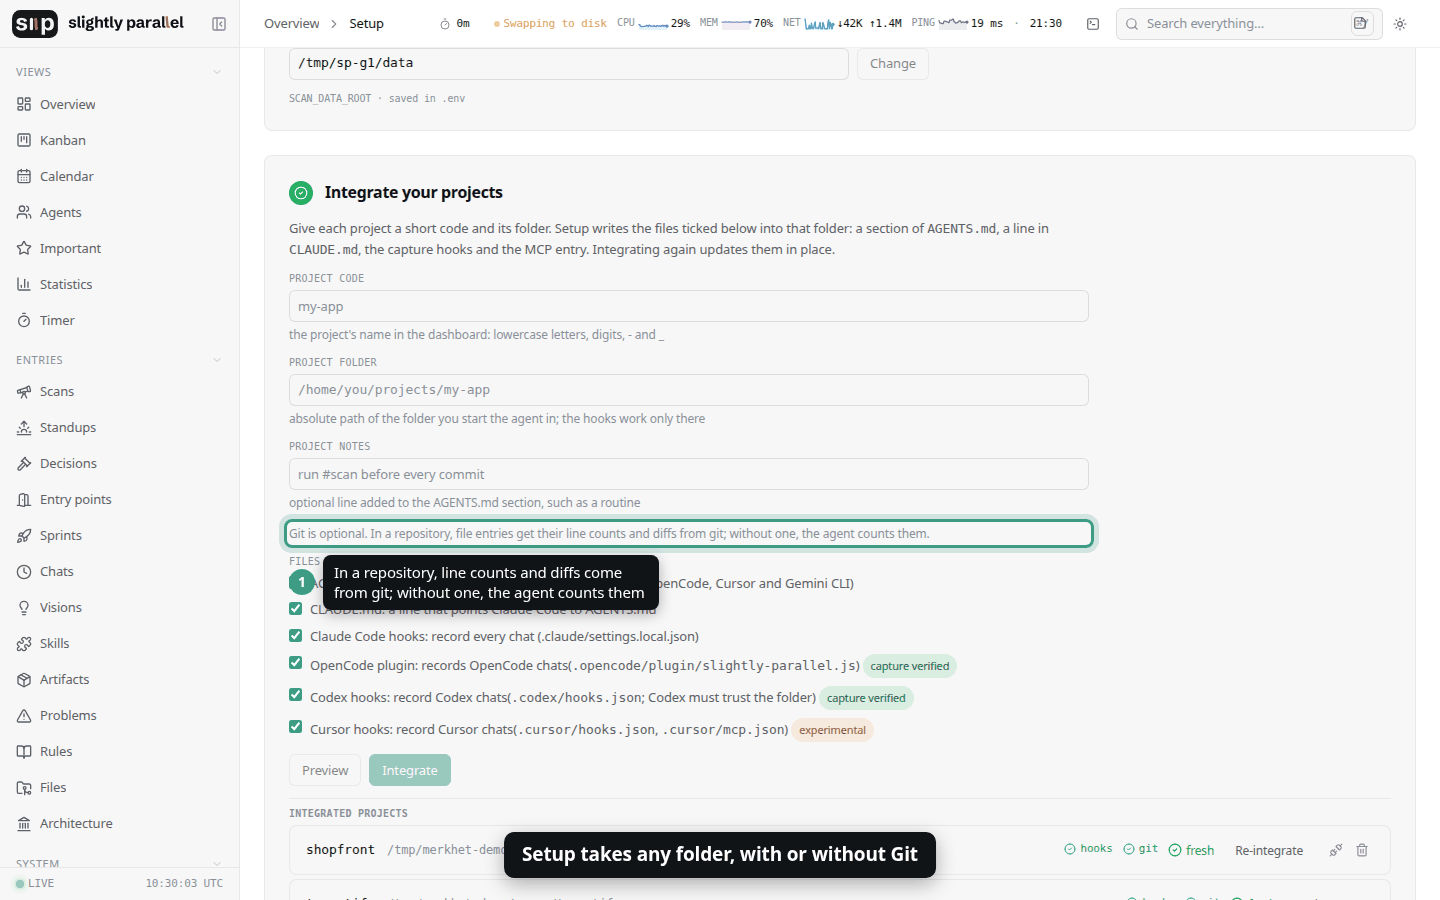Click the notes icon inside the search box
Viewport: 1440px width, 900px height.
point(1361,23)
